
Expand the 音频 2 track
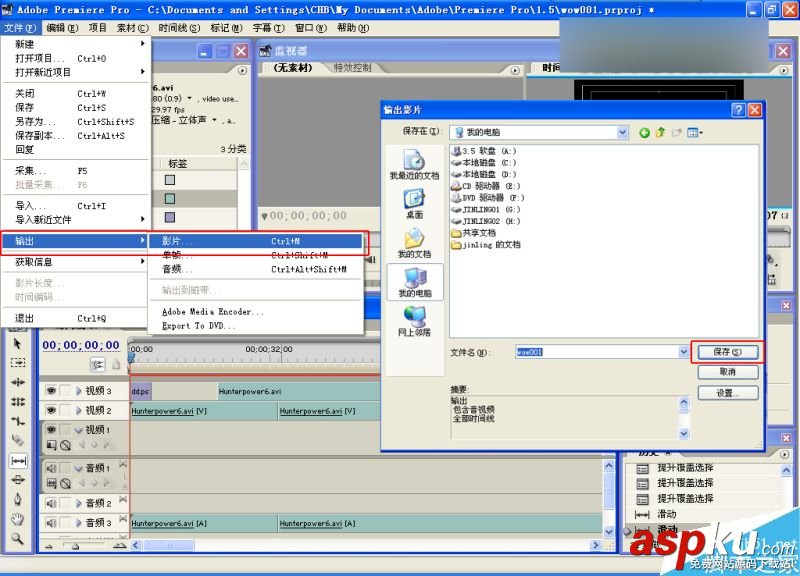coord(79,503)
